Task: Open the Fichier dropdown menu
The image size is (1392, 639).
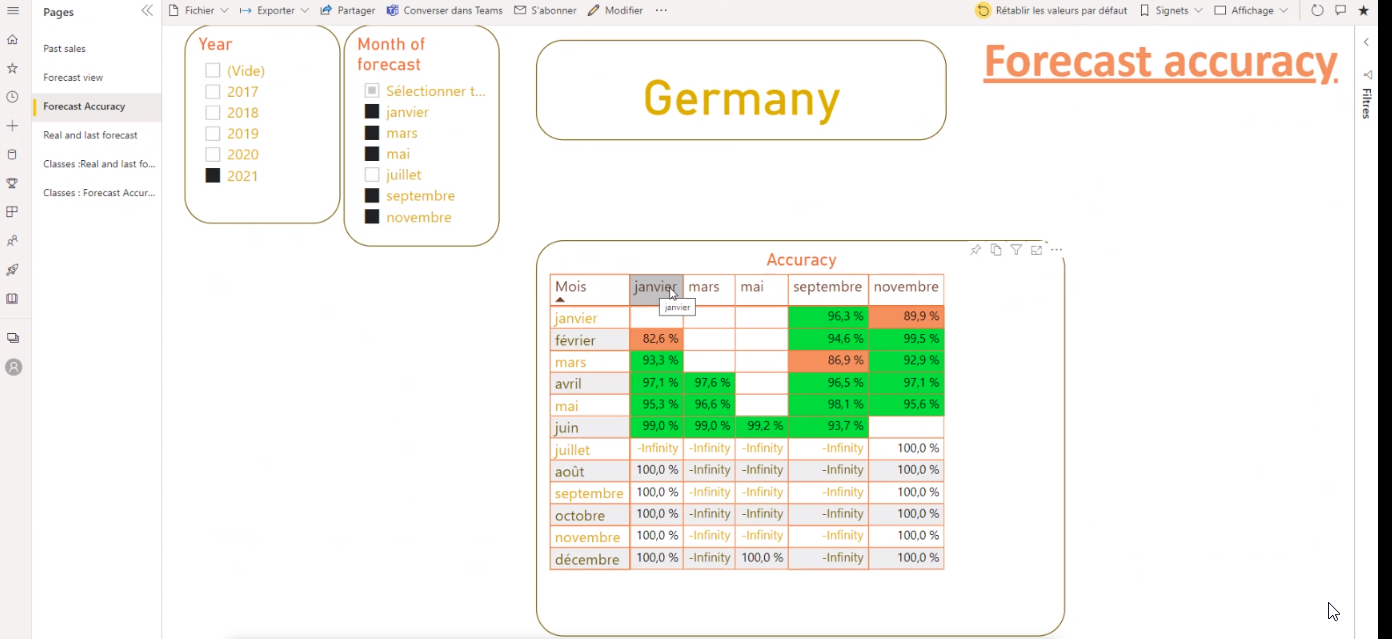Action: pos(198,10)
